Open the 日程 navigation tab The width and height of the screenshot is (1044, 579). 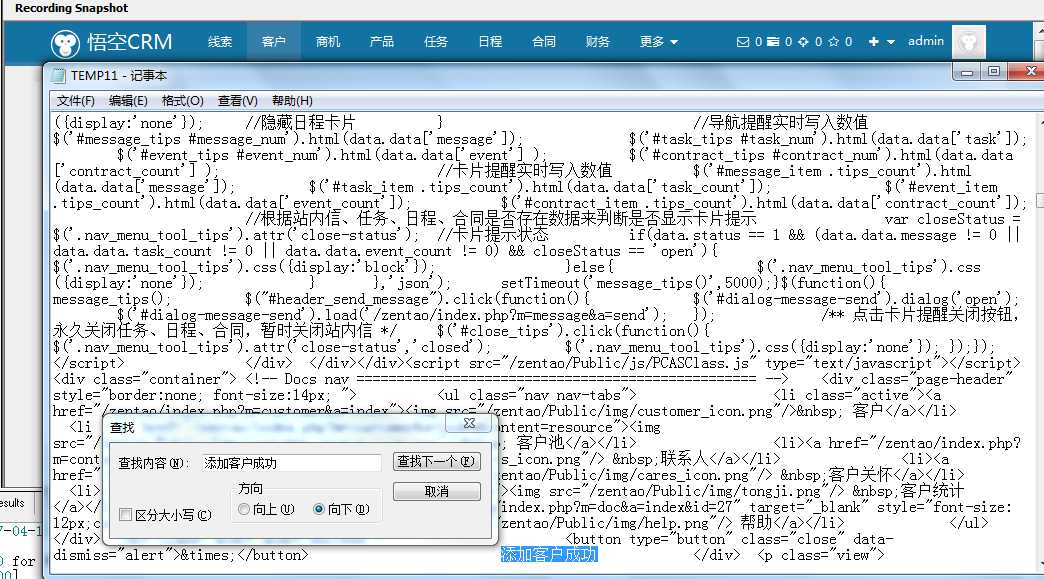(x=490, y=42)
